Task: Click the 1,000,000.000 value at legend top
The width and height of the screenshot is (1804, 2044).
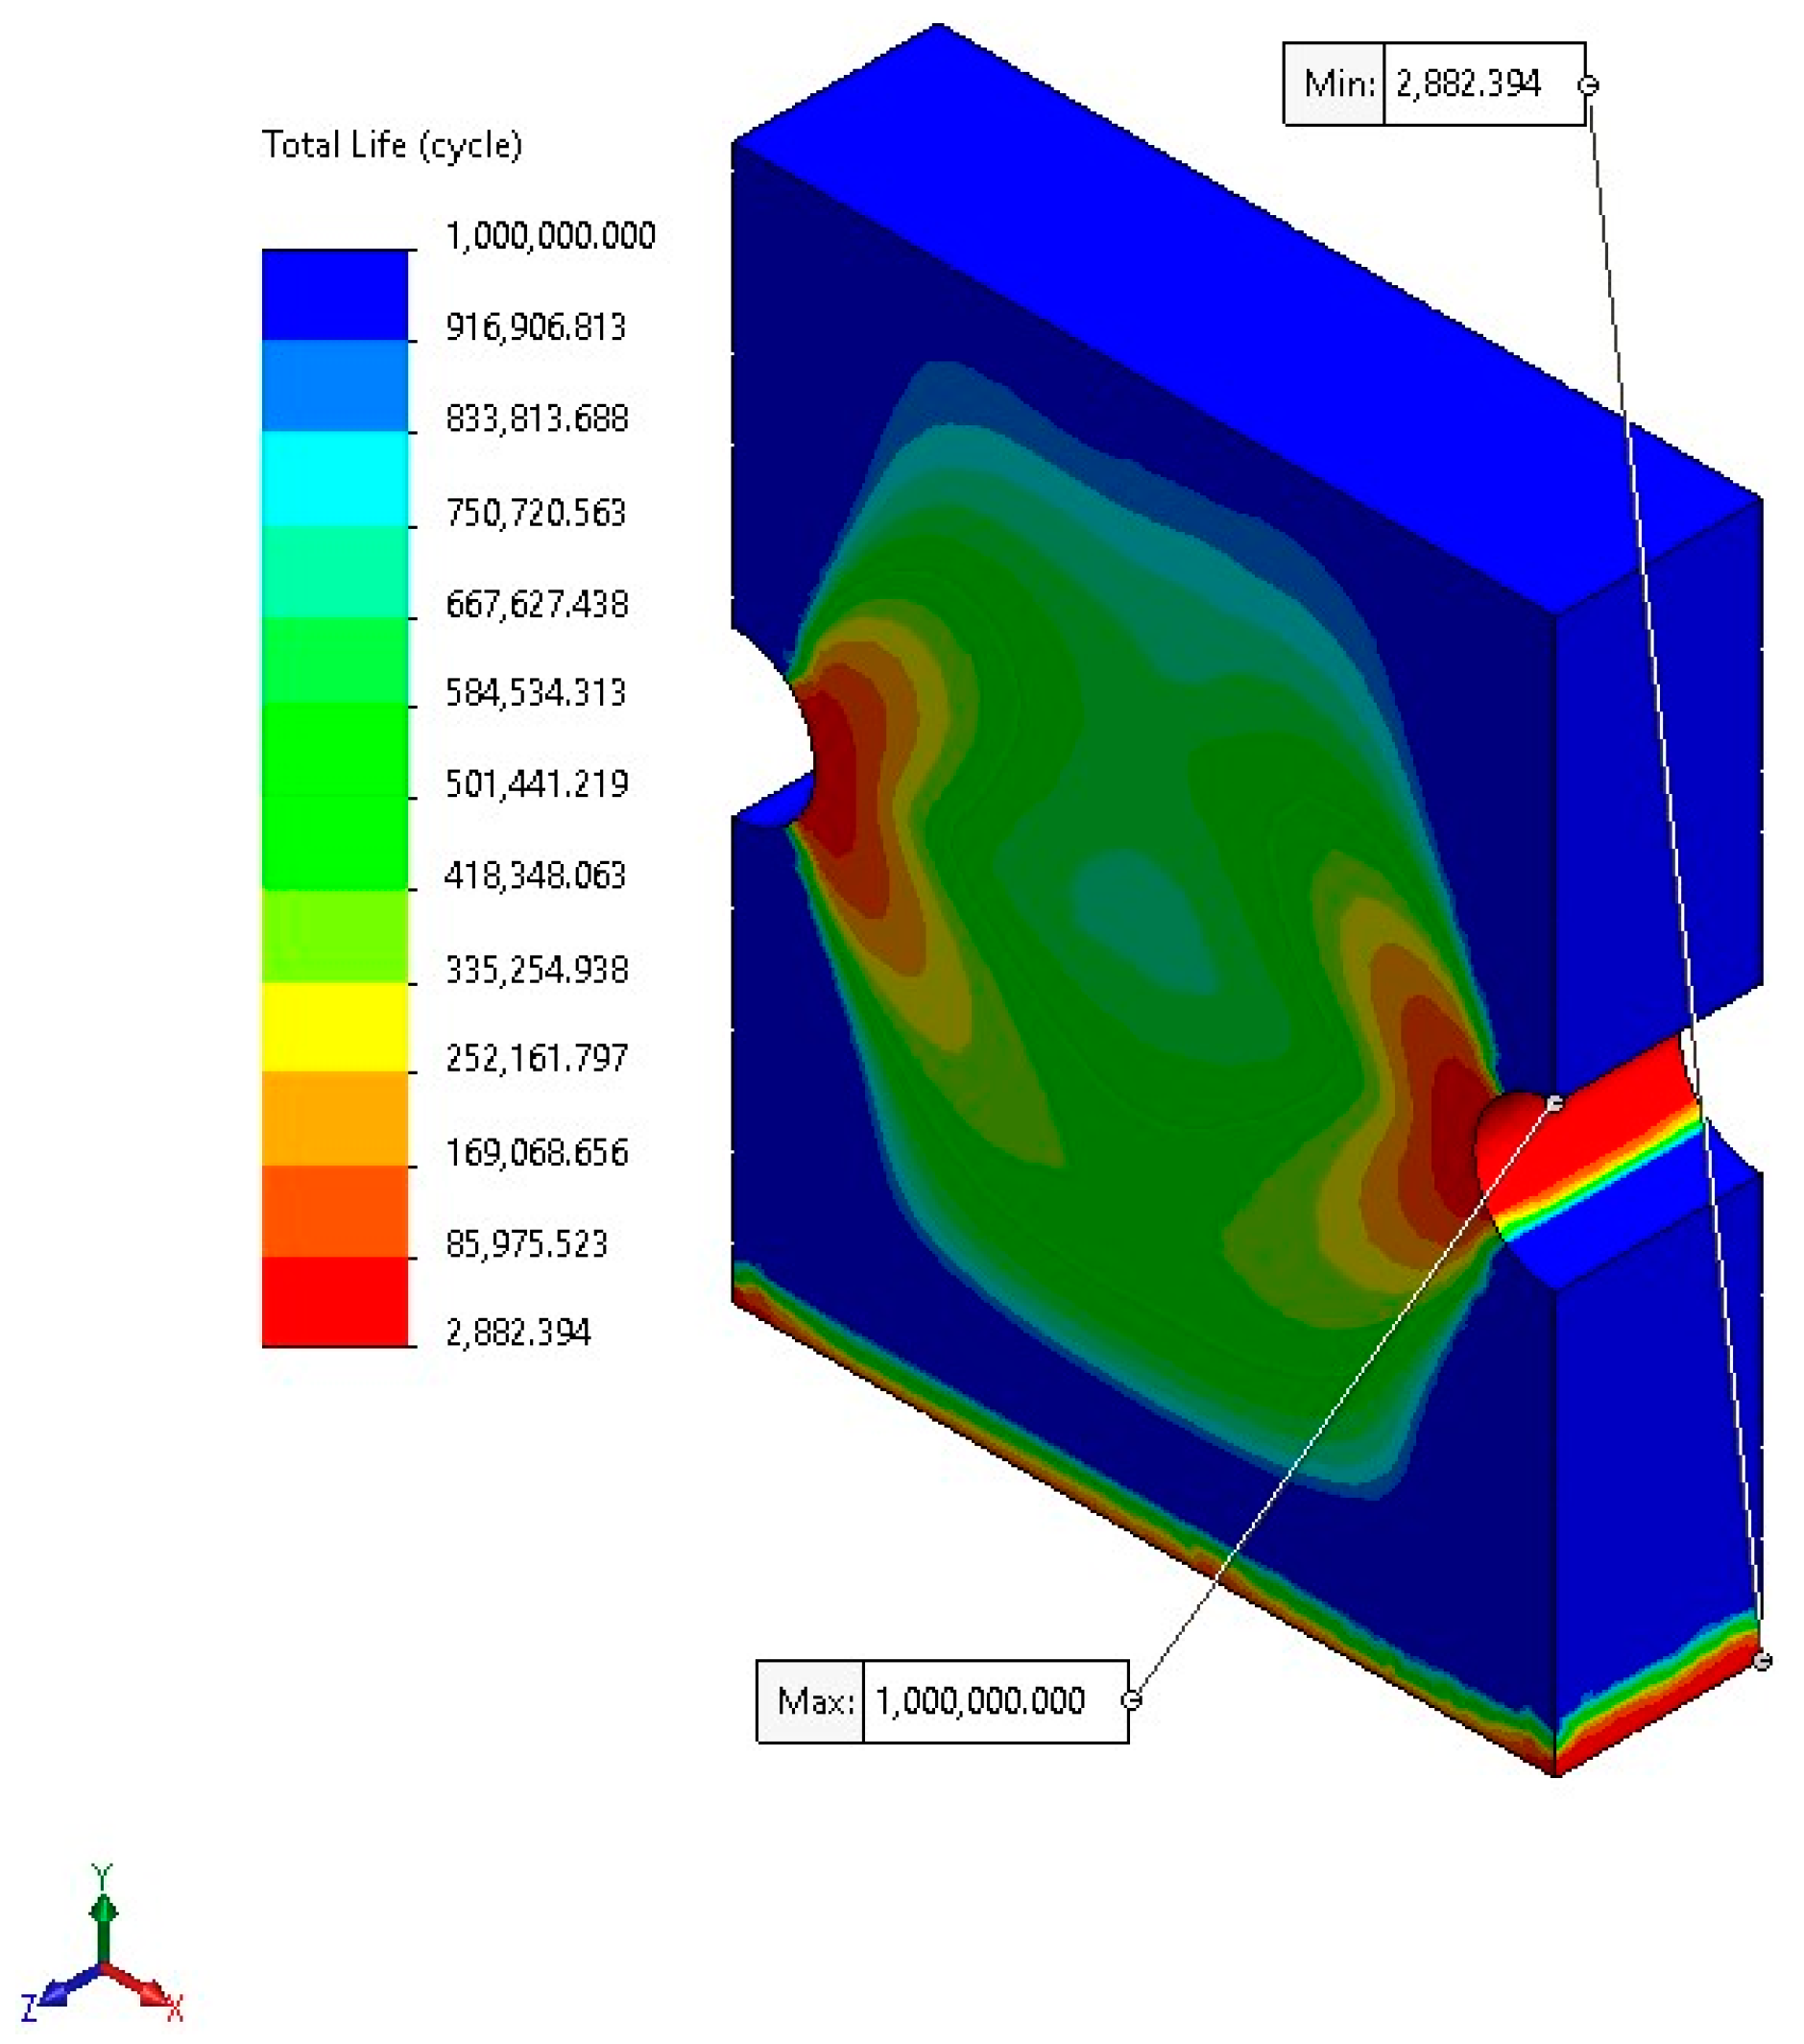Action: click(550, 236)
